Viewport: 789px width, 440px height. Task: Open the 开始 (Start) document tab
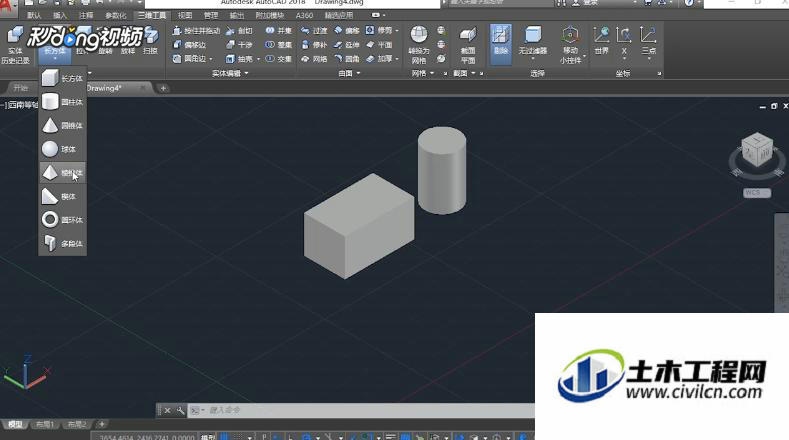[x=21, y=88]
